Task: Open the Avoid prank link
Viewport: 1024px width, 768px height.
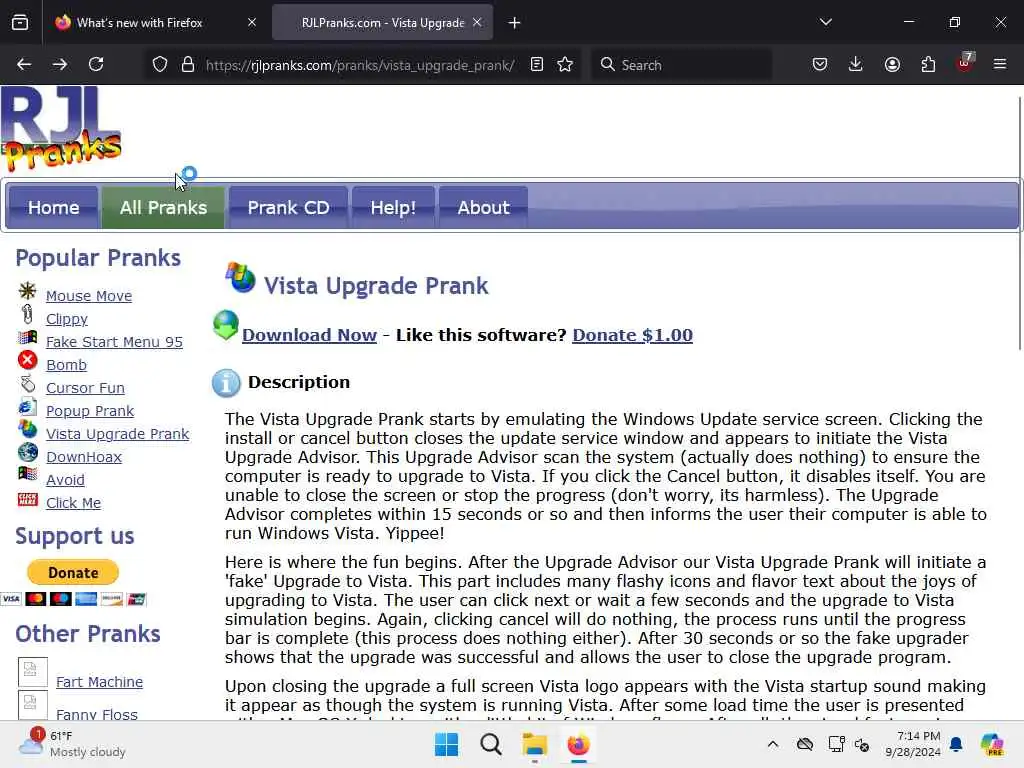Action: tap(65, 479)
